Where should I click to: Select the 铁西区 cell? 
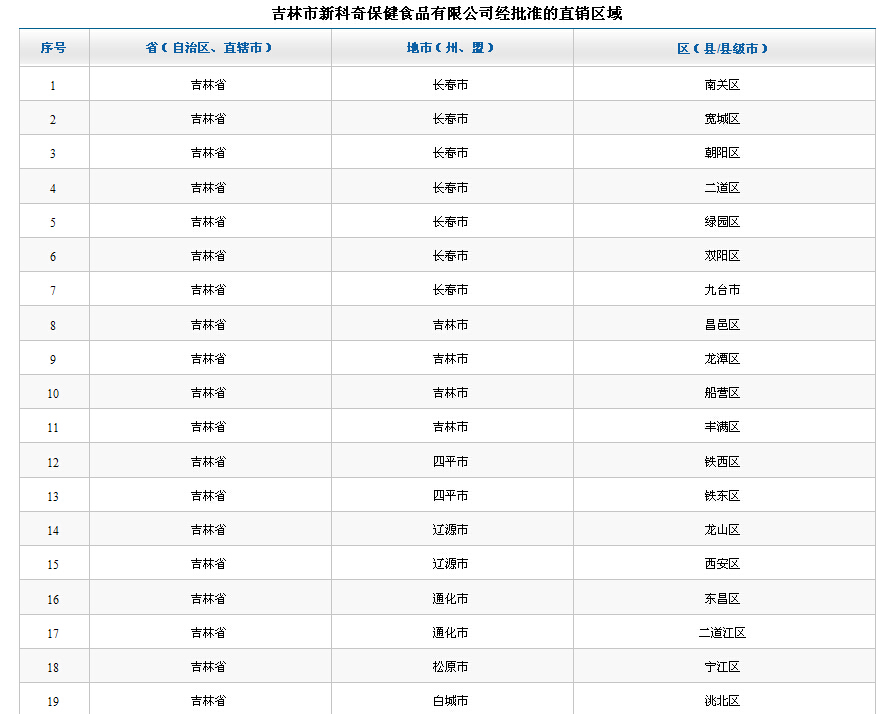coord(722,462)
